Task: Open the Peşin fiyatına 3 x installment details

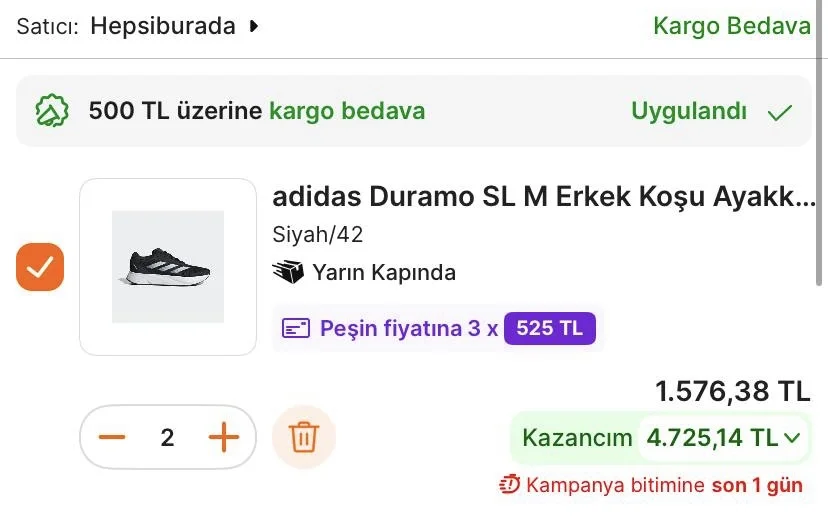Action: [408, 328]
